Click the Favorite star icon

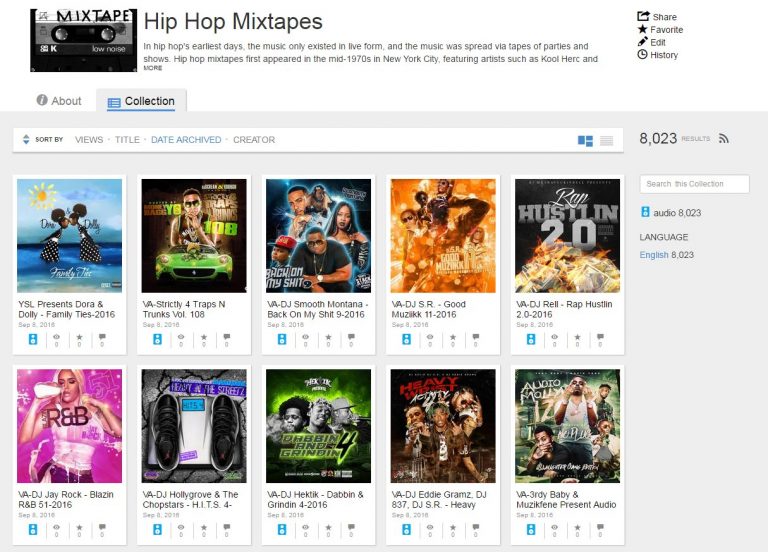[642, 29]
